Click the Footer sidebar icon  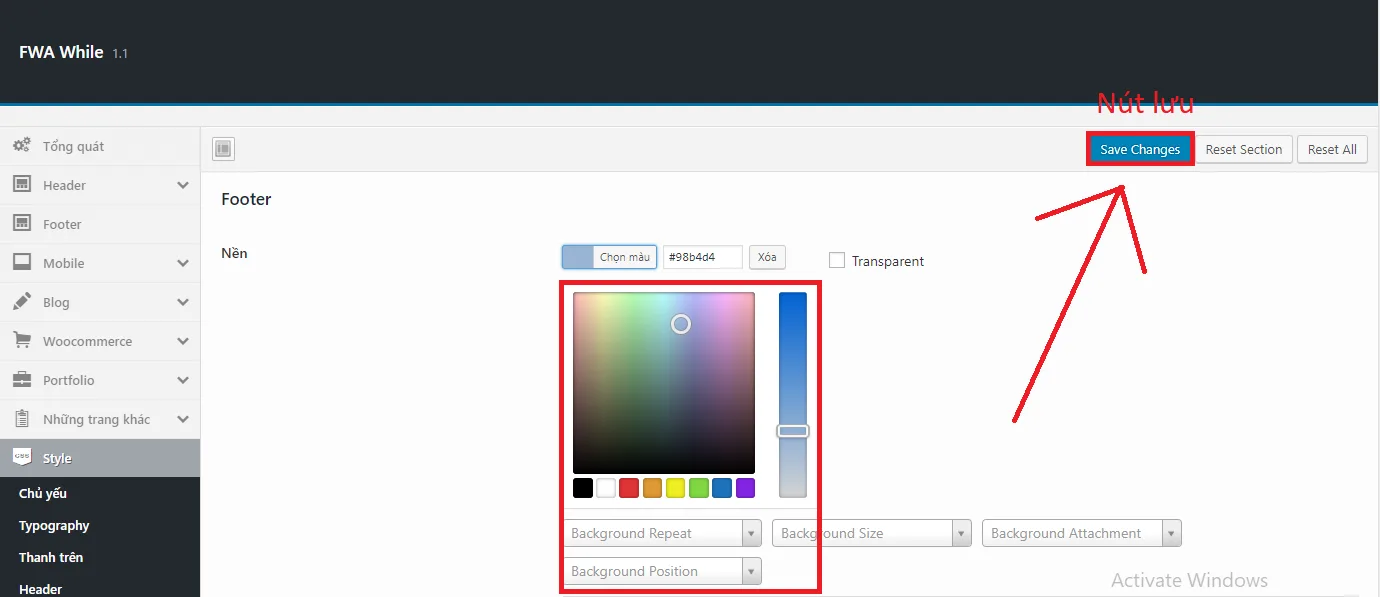click(21, 223)
